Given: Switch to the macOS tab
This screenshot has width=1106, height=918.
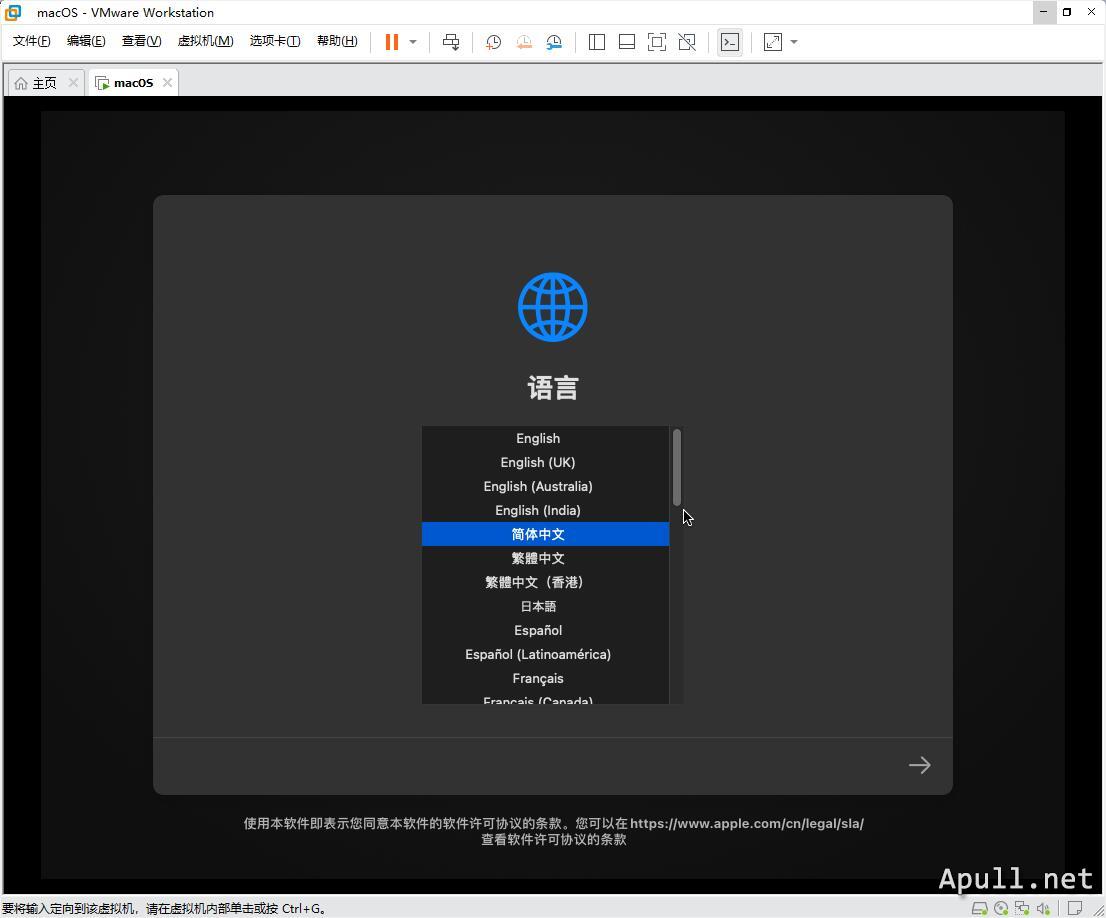Looking at the screenshot, I should (x=133, y=83).
